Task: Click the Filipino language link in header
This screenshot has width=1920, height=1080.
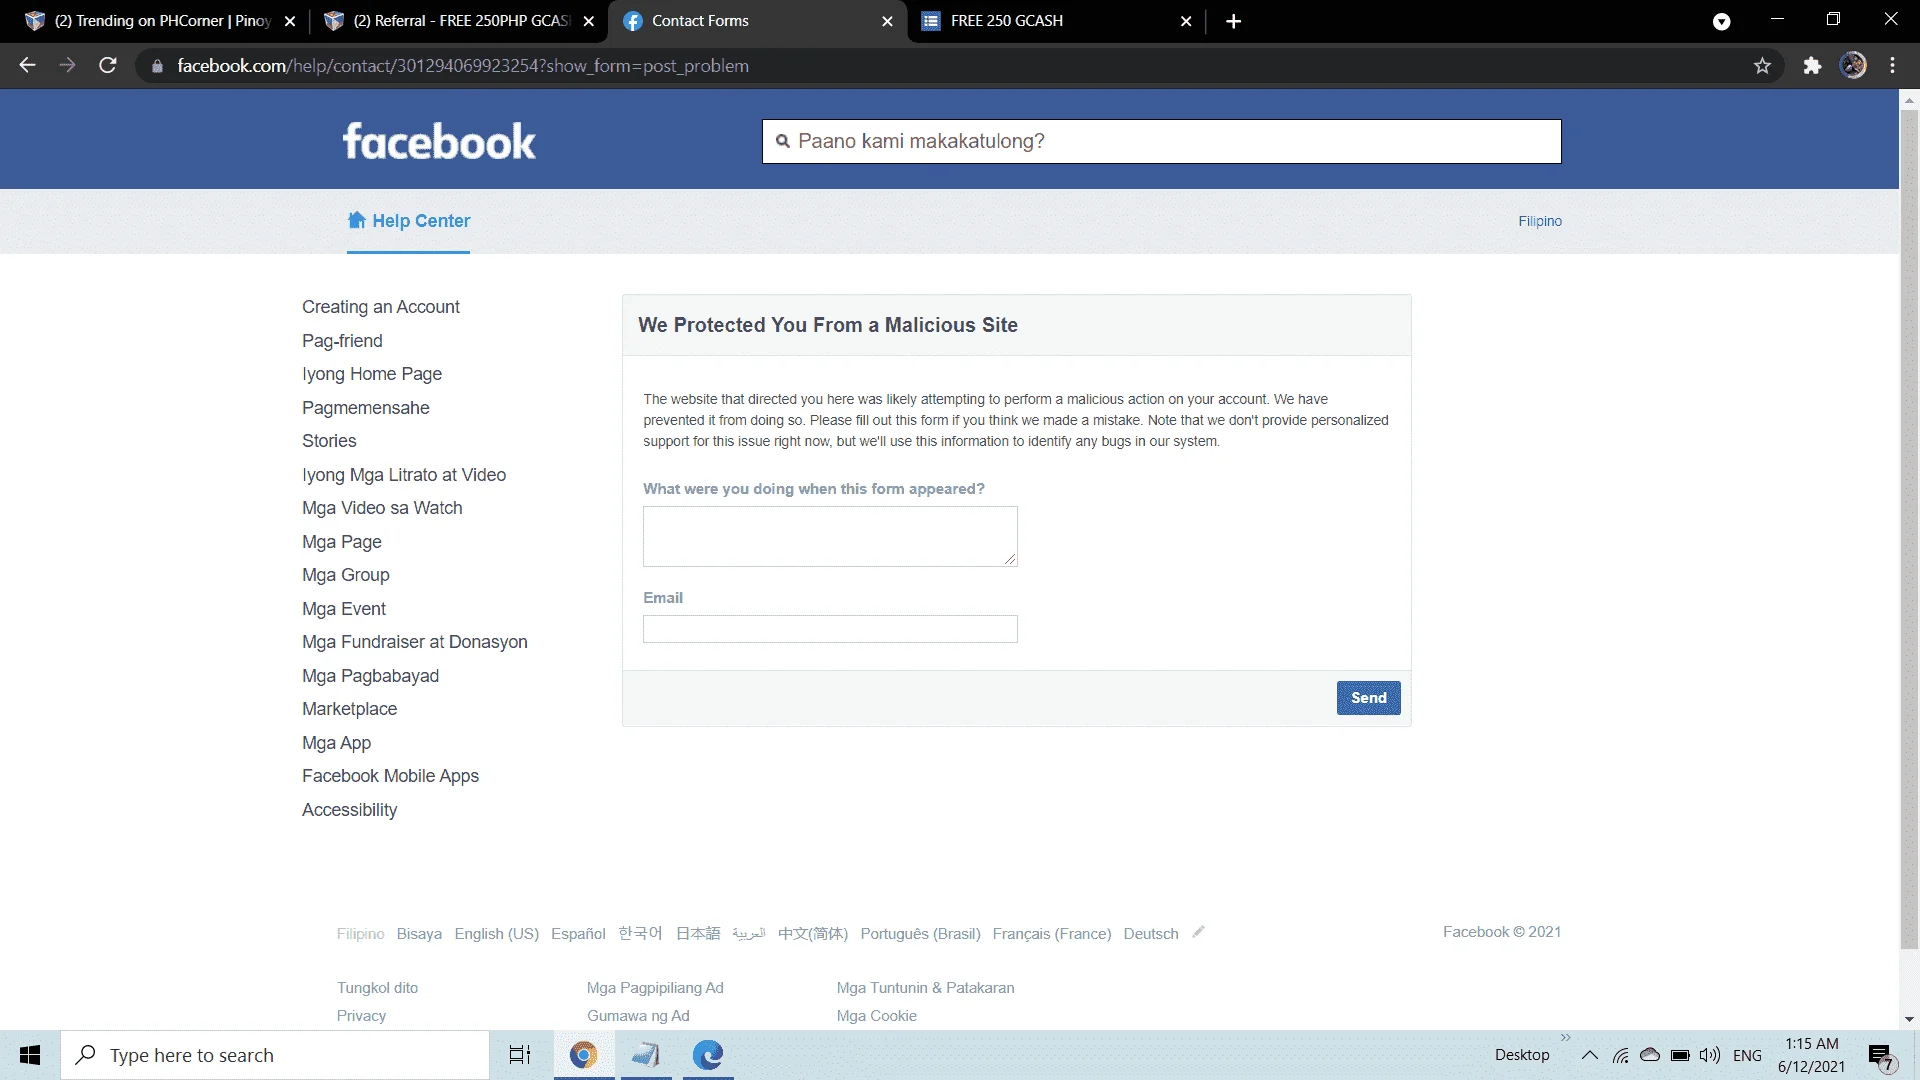Action: 1540,221
